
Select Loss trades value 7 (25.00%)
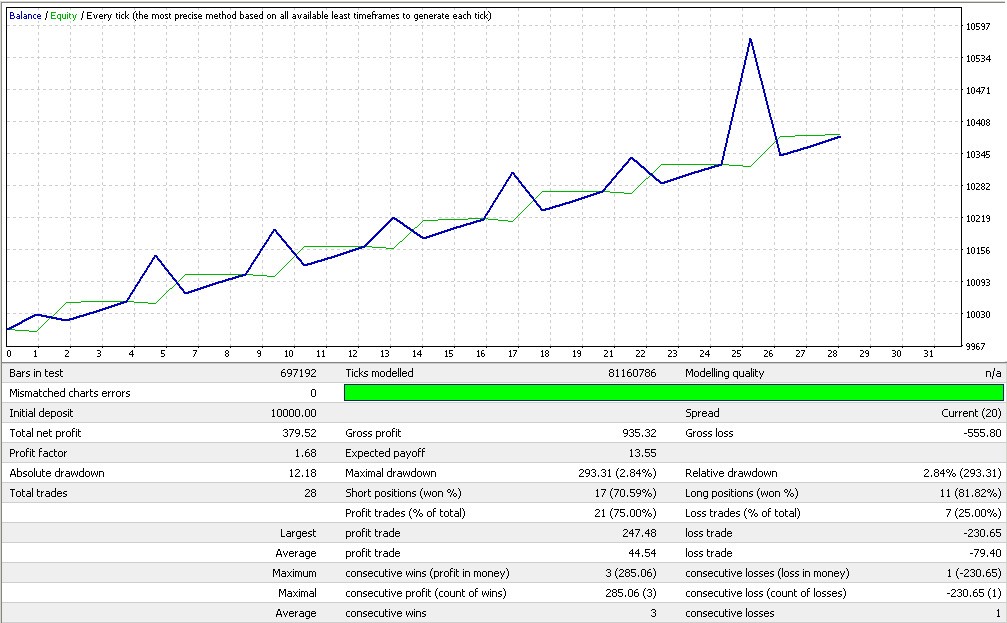(973, 513)
